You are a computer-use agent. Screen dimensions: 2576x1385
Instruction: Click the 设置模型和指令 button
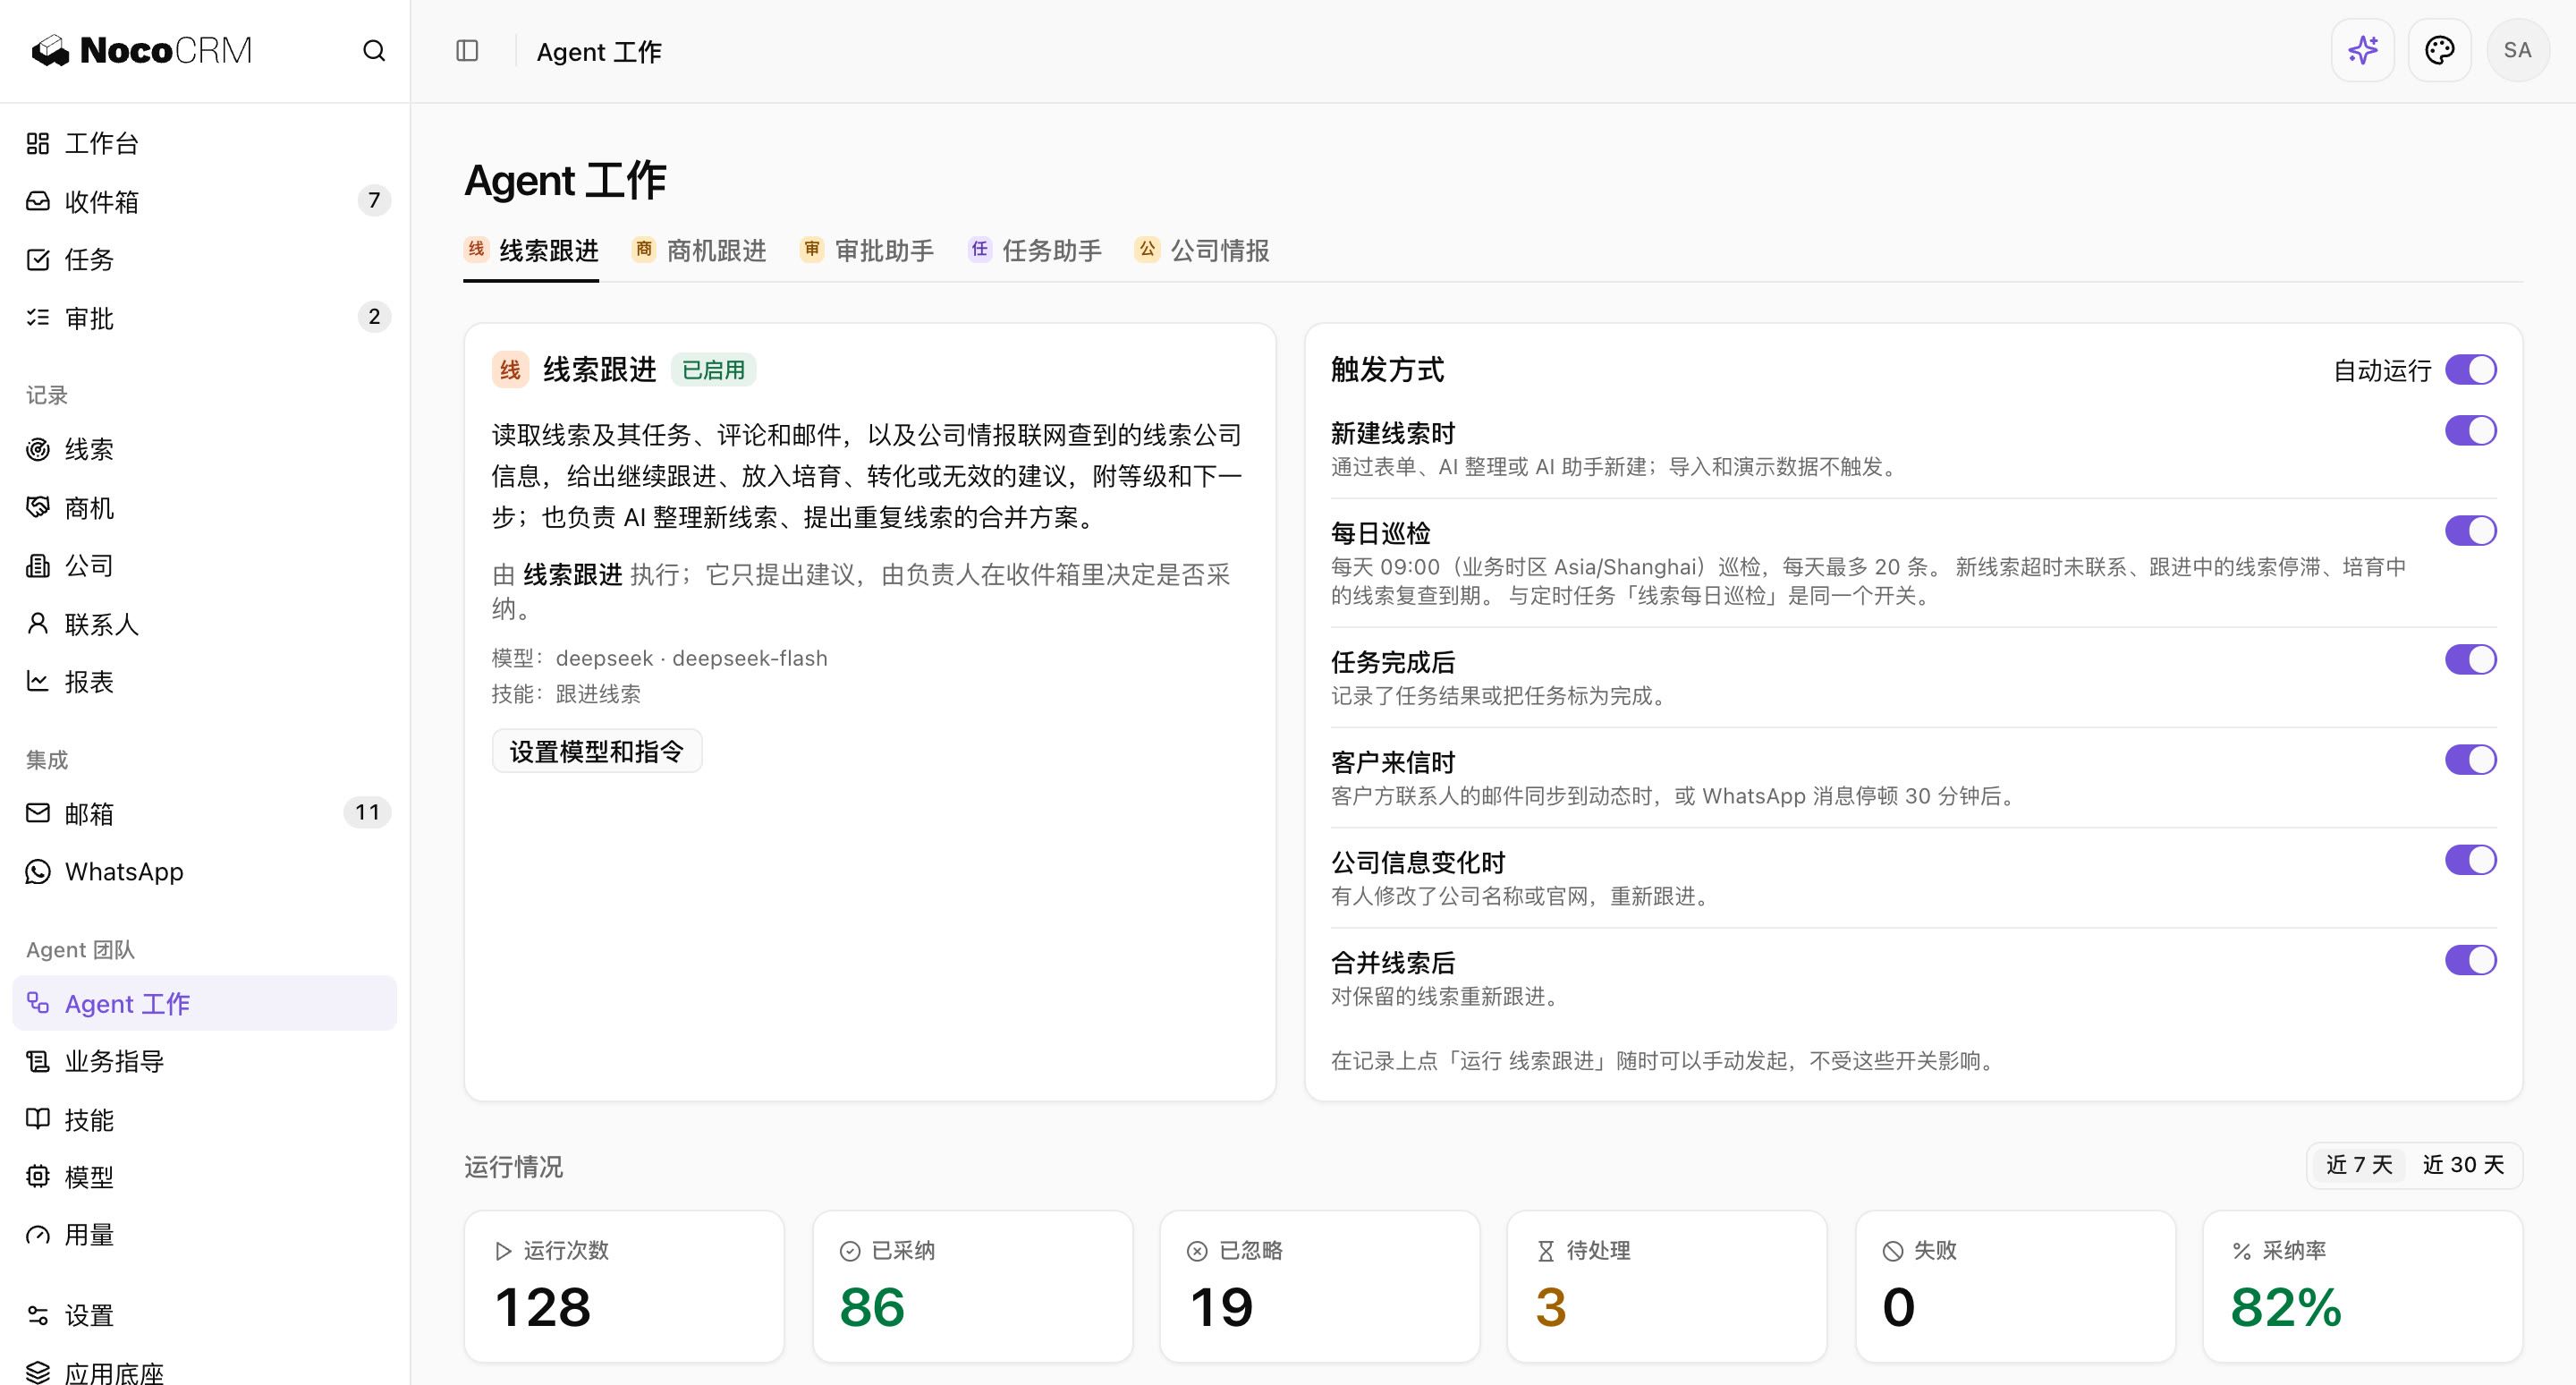pyautogui.click(x=597, y=751)
